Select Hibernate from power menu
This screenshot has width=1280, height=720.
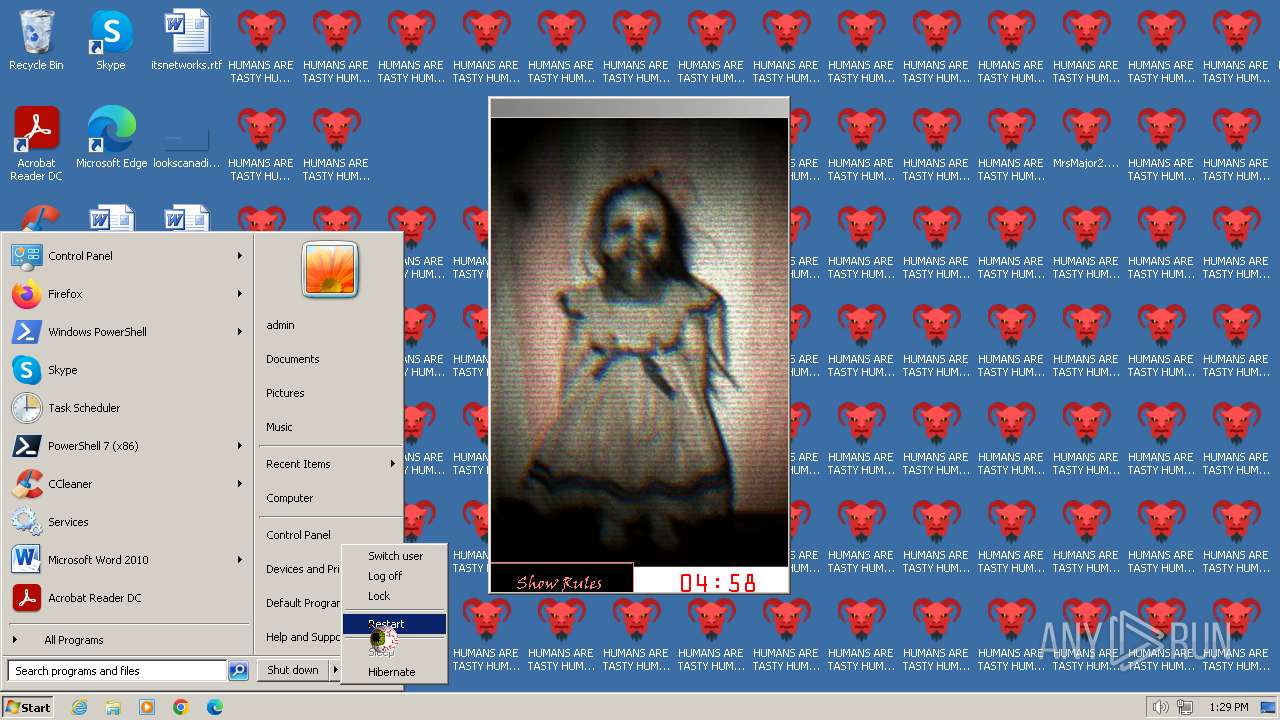coord(394,672)
